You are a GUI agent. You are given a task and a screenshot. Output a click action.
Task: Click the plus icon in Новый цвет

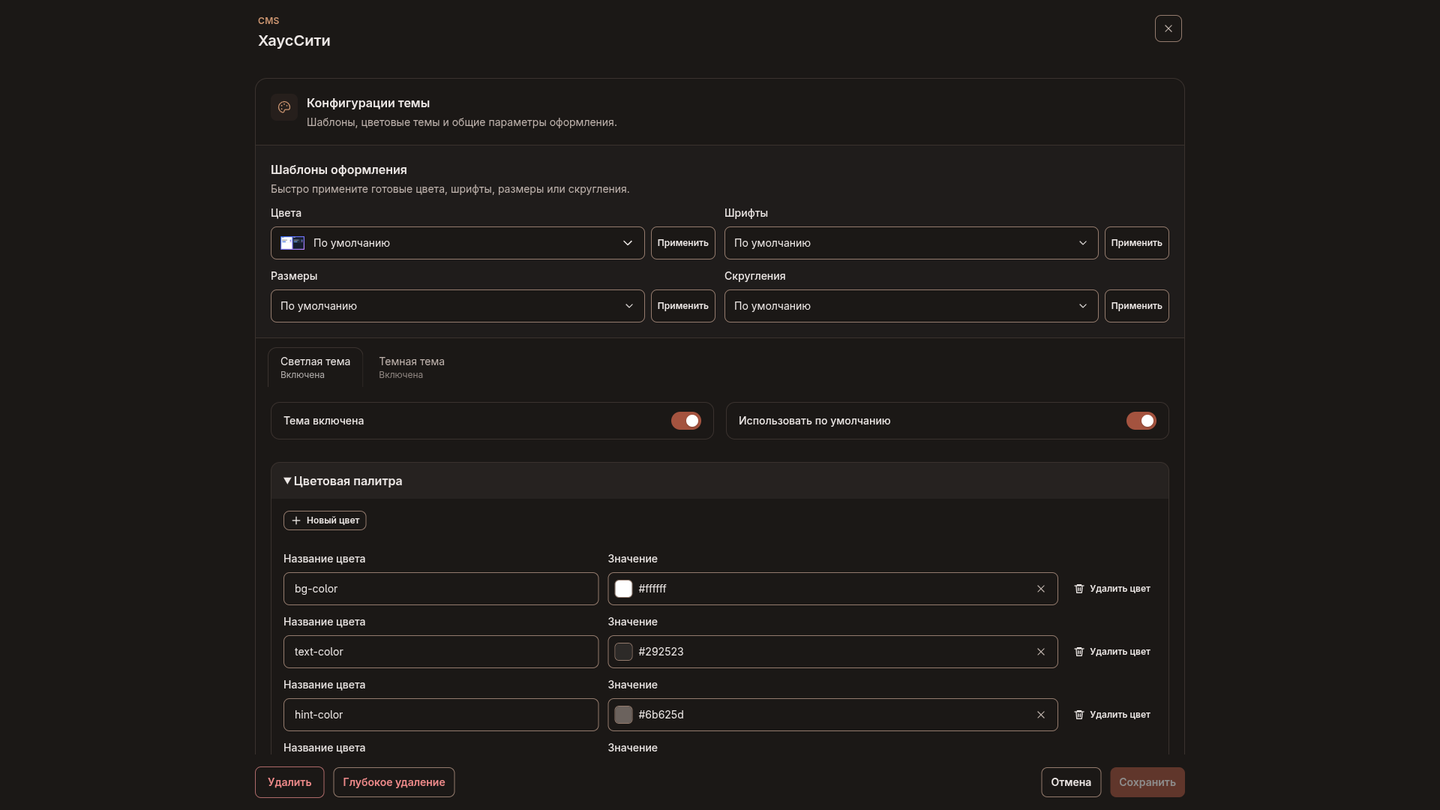click(x=296, y=521)
